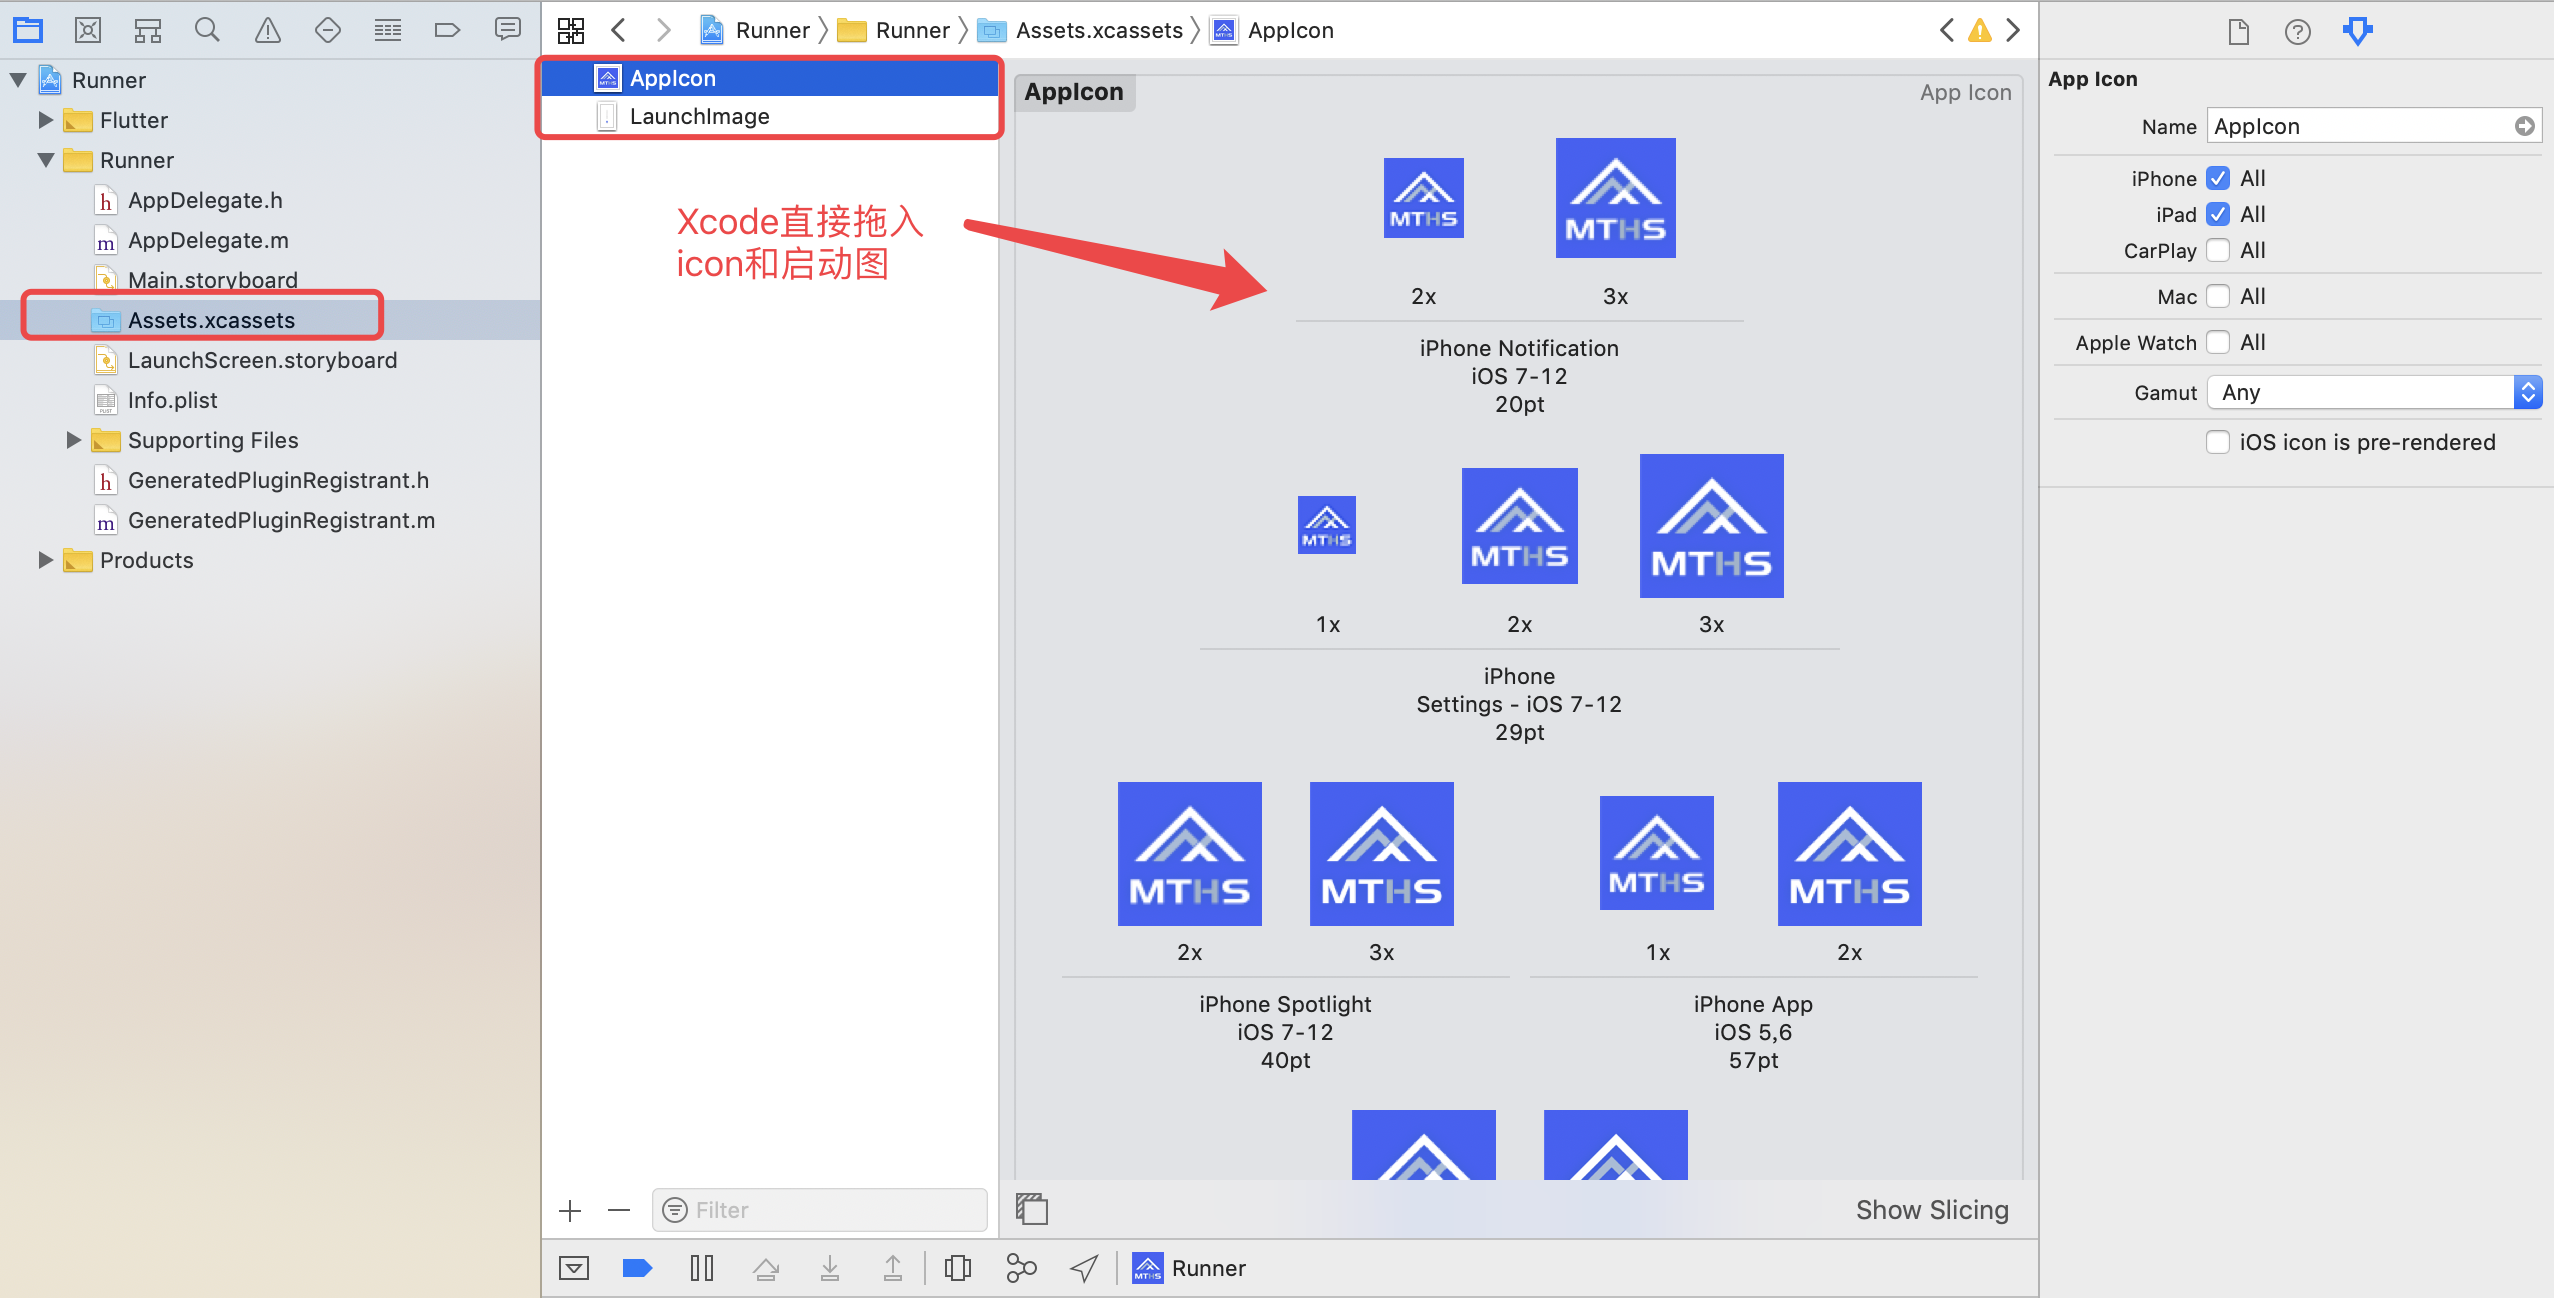This screenshot has width=2554, height=1298.
Task: Click Show Slicing button
Action: 1931,1210
